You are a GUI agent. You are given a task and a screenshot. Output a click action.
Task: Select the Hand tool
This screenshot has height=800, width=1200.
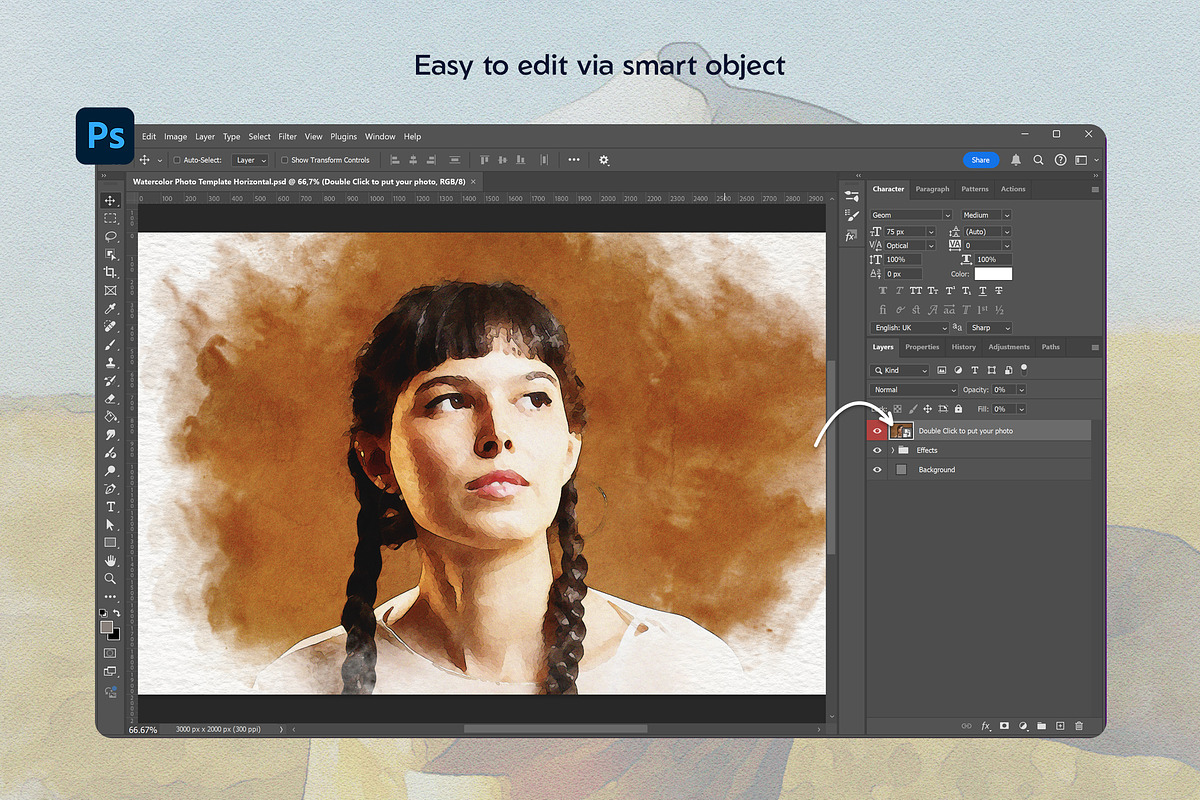point(110,561)
